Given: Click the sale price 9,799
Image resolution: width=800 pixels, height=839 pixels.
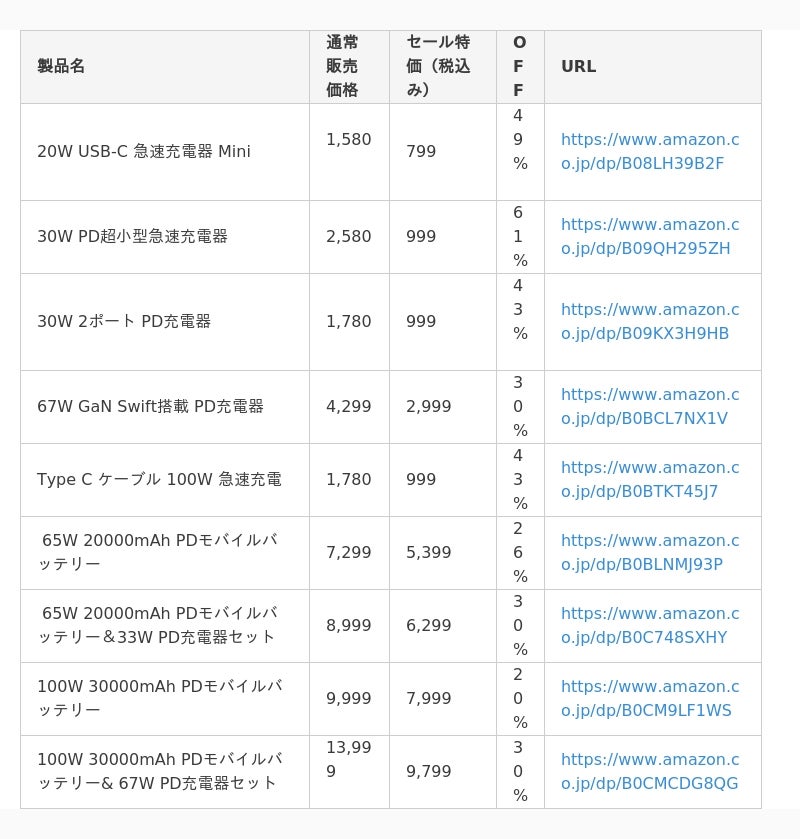Looking at the screenshot, I should 429,772.
